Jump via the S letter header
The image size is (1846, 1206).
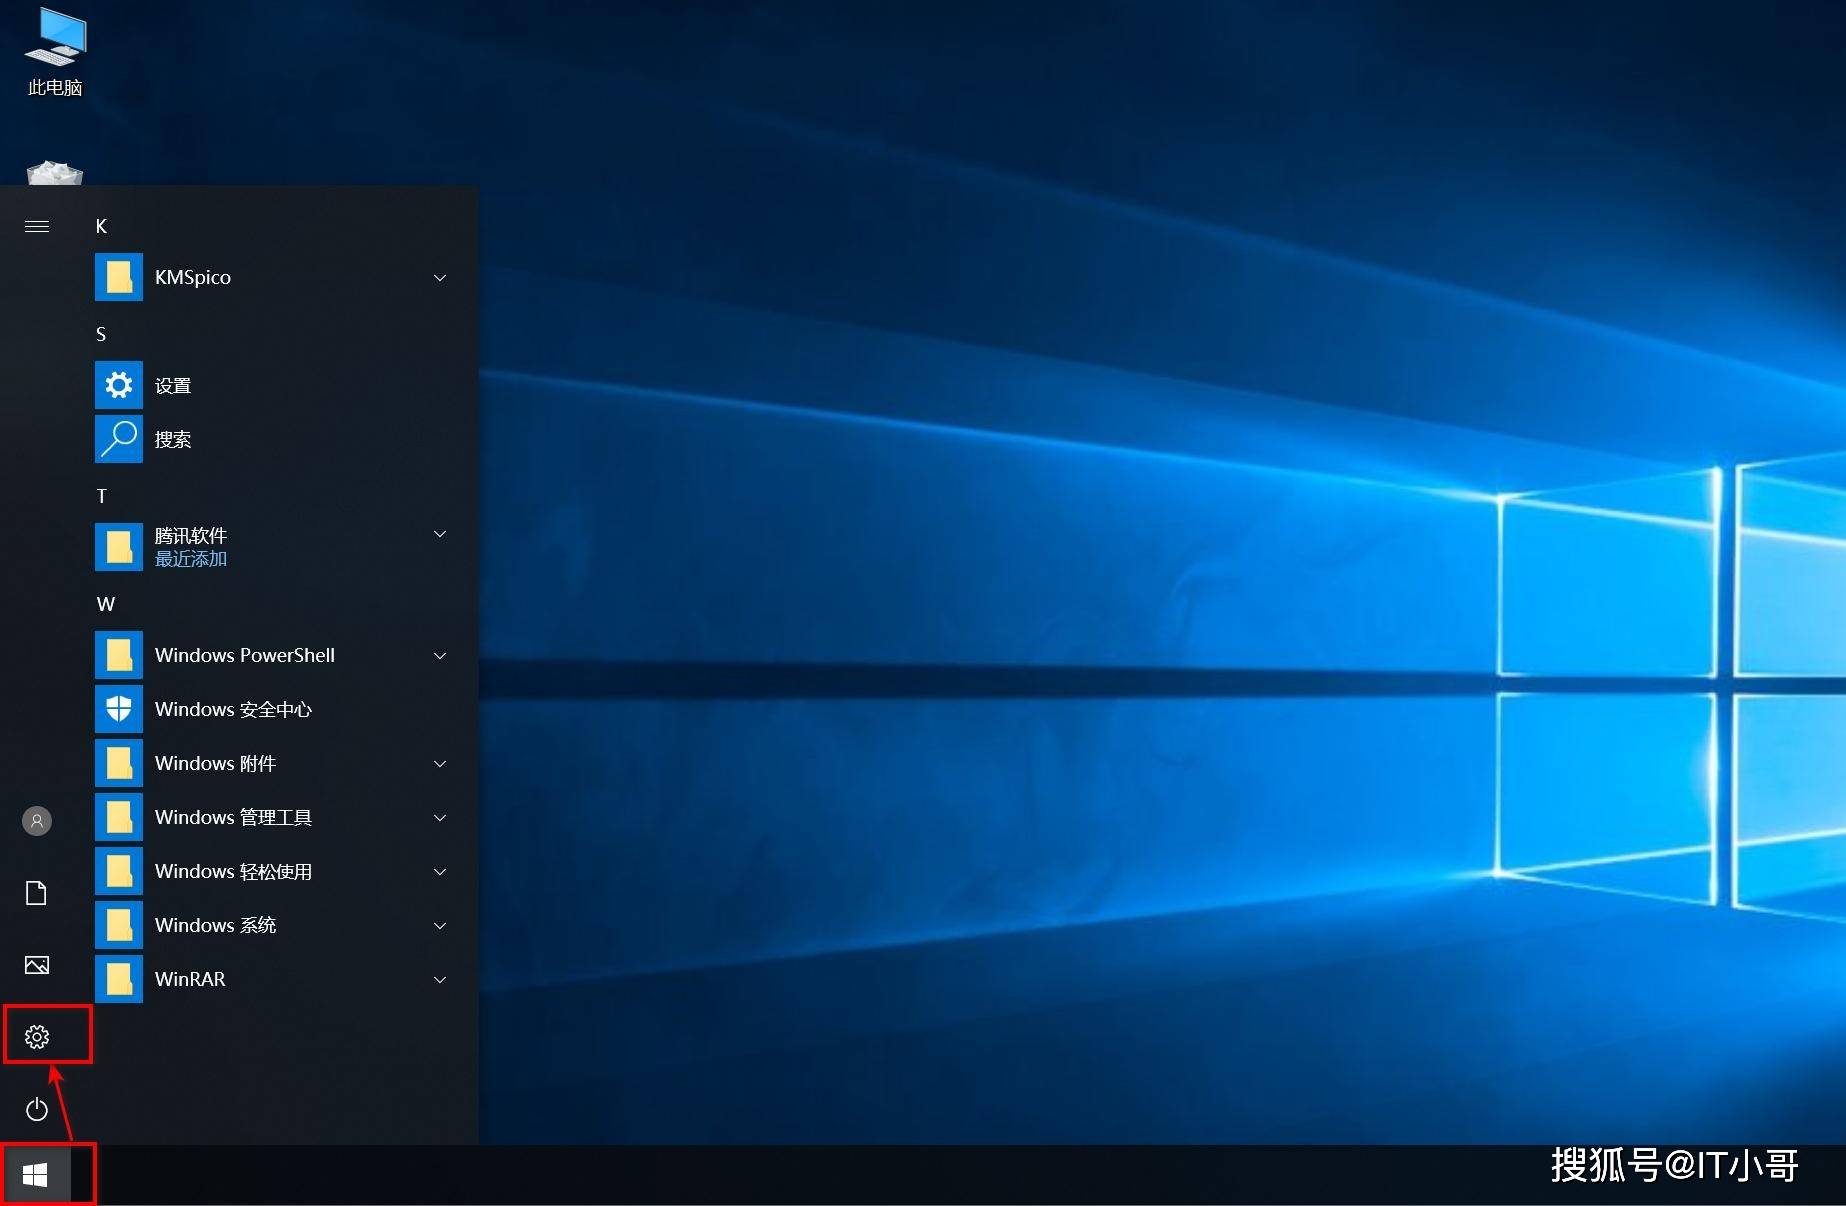(x=101, y=334)
